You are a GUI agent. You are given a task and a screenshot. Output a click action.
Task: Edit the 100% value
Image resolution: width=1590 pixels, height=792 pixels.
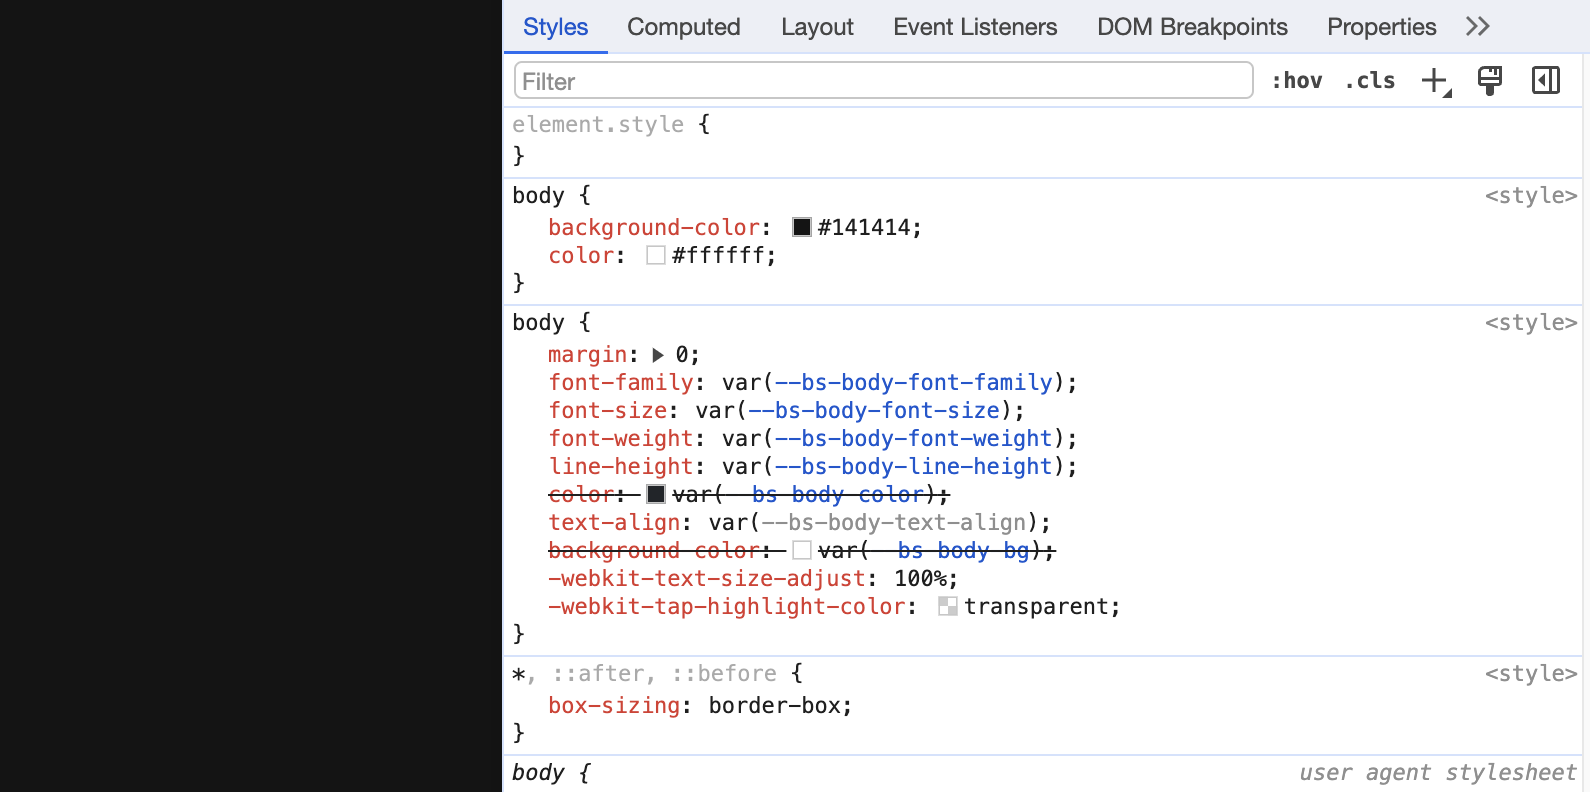pos(920,579)
